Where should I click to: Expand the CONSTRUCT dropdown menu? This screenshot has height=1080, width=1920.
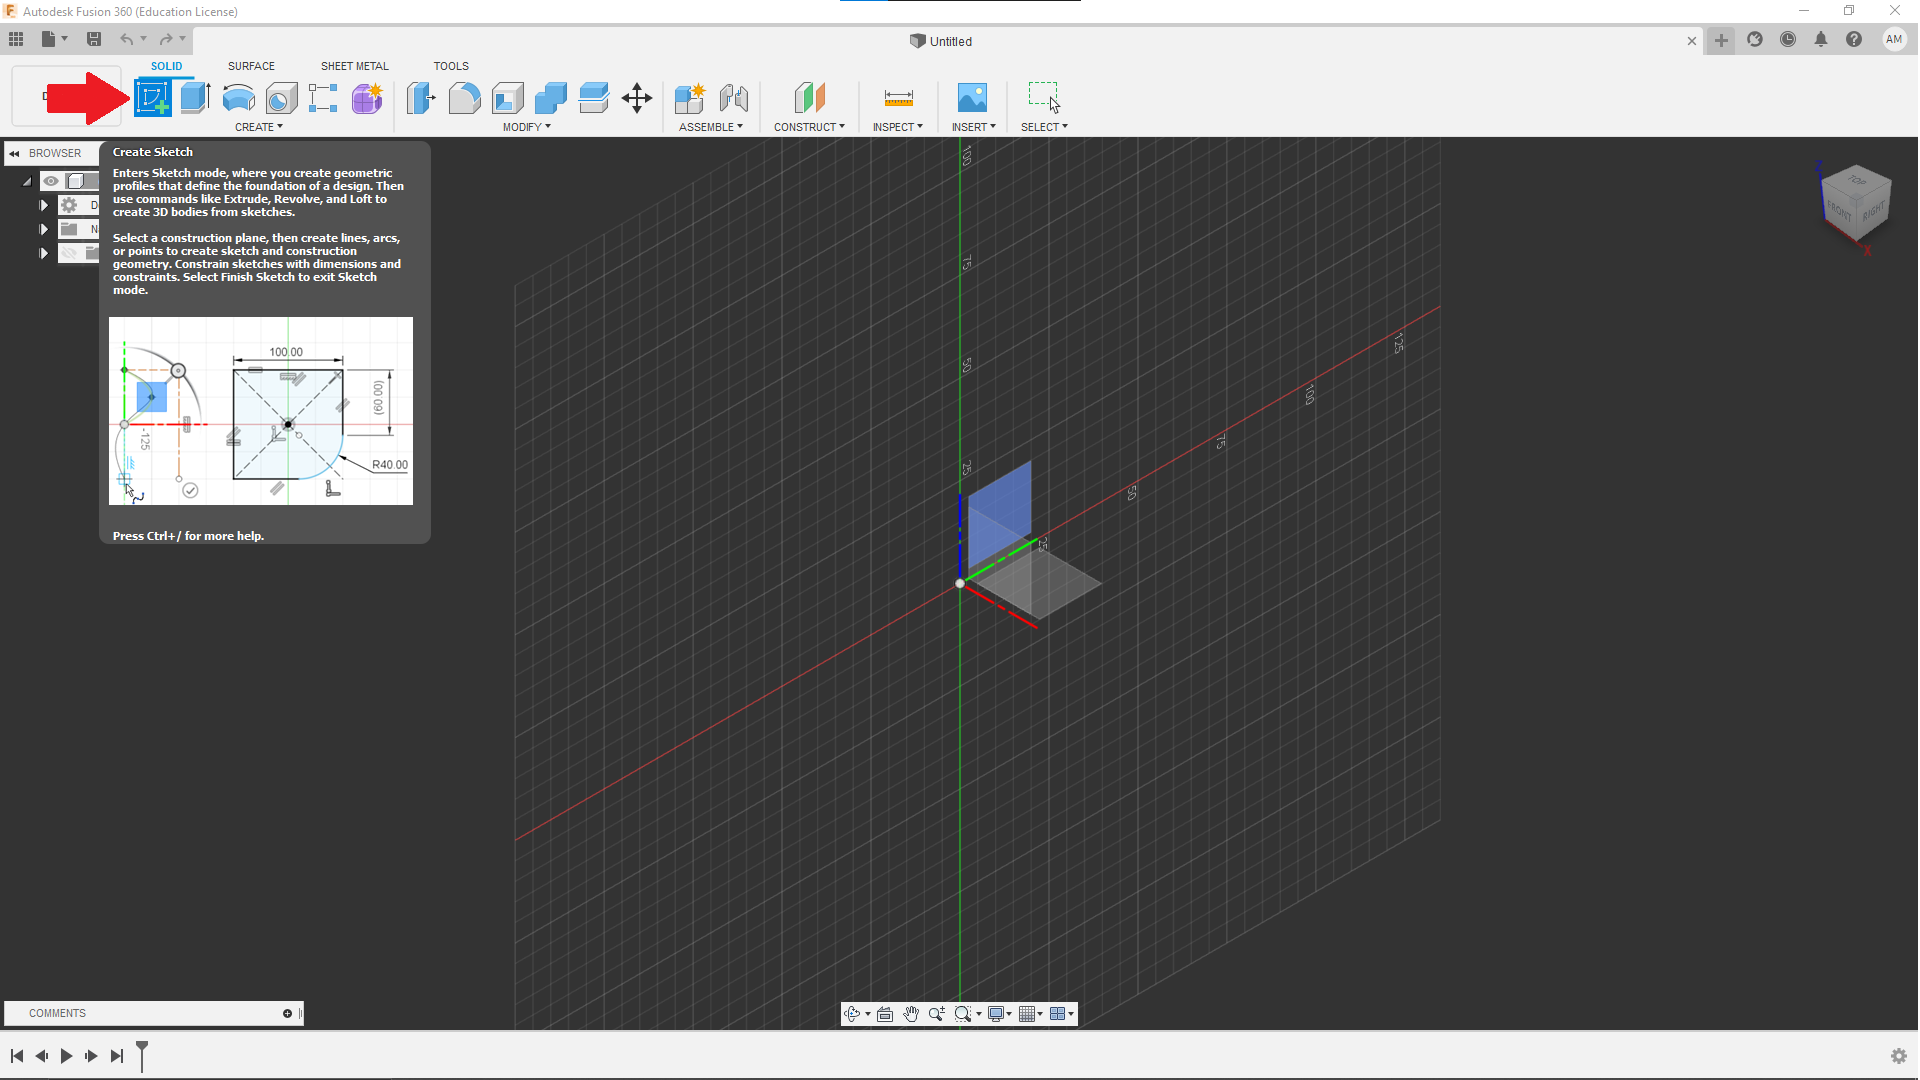(808, 127)
